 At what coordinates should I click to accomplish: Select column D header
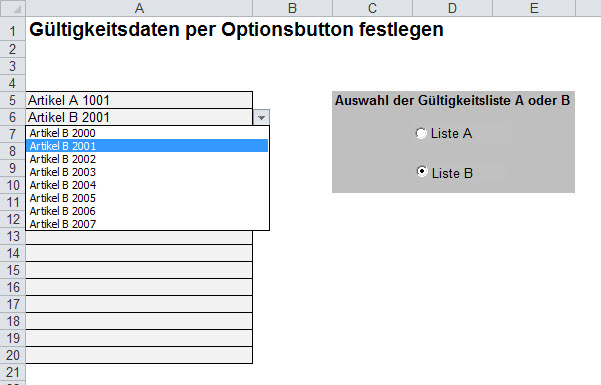coord(452,8)
